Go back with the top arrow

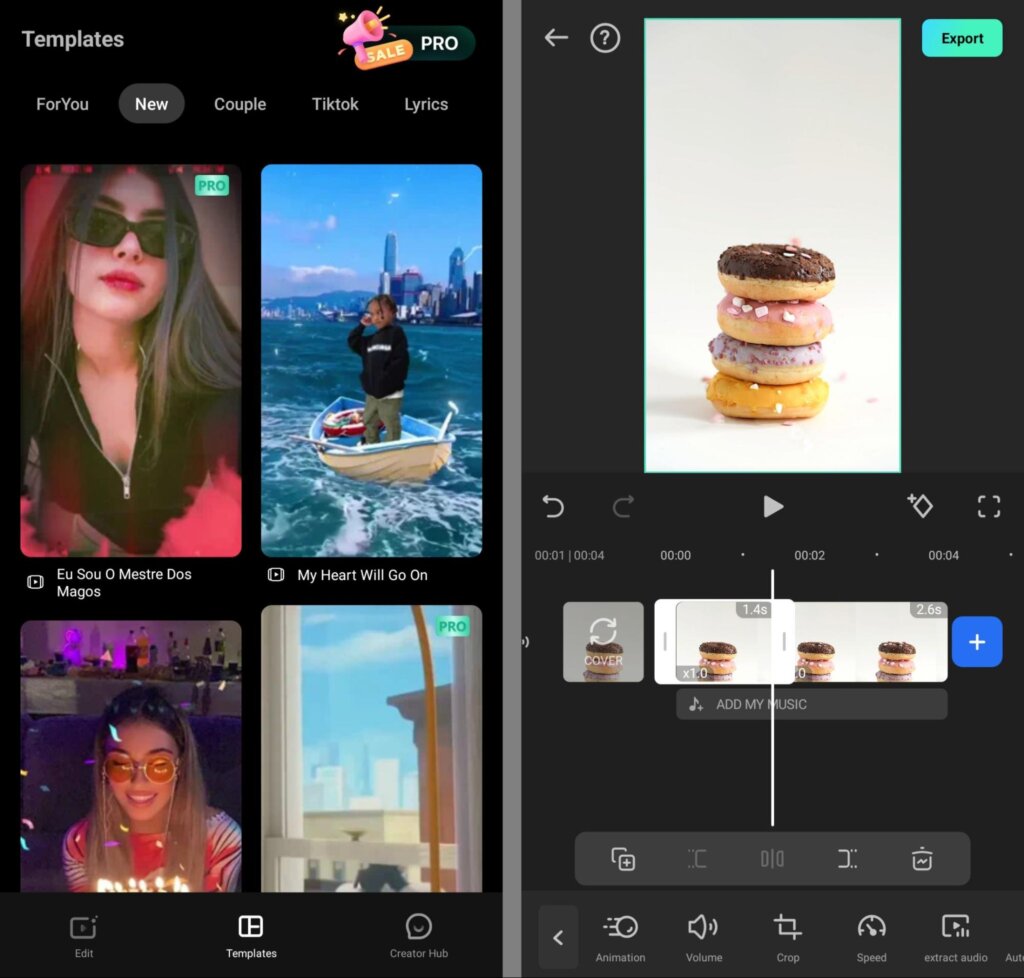click(x=556, y=38)
